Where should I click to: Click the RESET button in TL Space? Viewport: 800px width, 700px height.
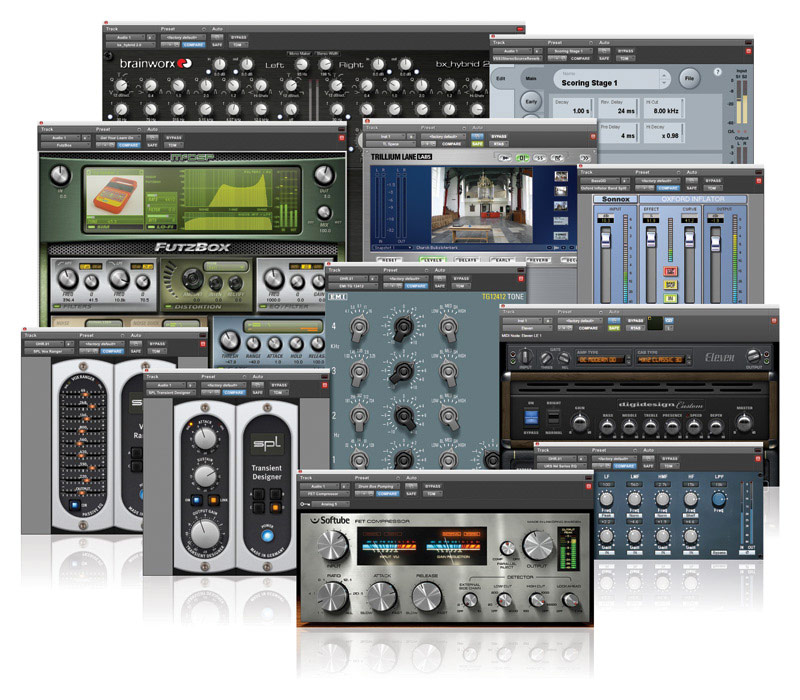tap(389, 260)
